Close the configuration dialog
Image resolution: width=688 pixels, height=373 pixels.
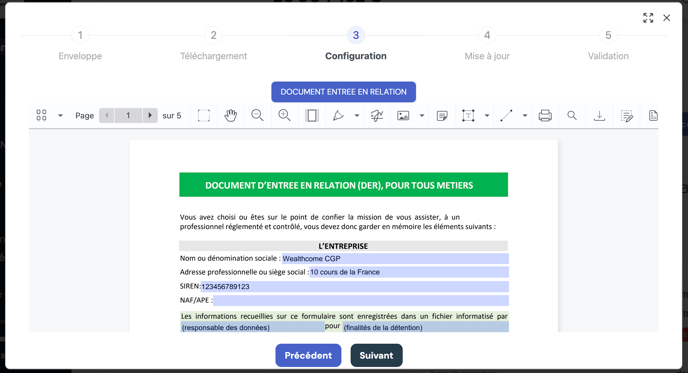[666, 18]
